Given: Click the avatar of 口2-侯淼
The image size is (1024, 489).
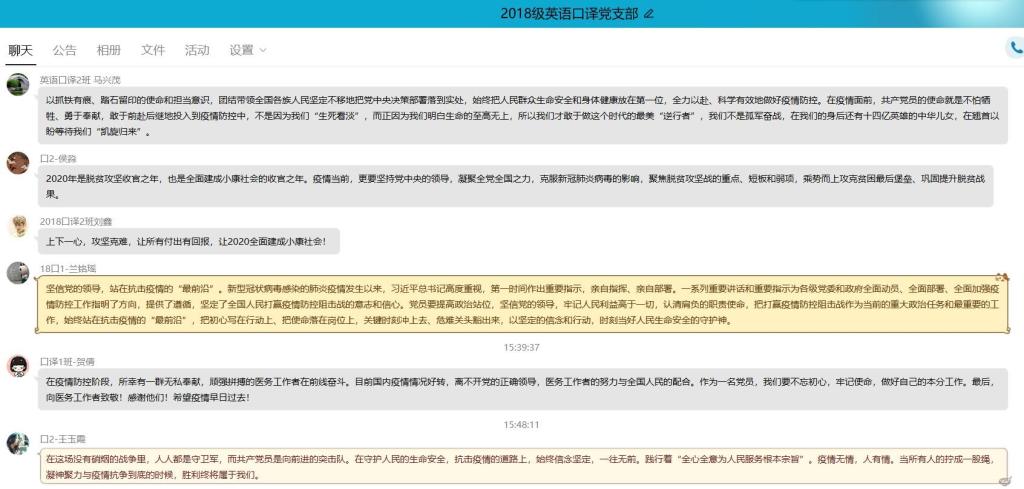Looking at the screenshot, I should click(x=18, y=163).
